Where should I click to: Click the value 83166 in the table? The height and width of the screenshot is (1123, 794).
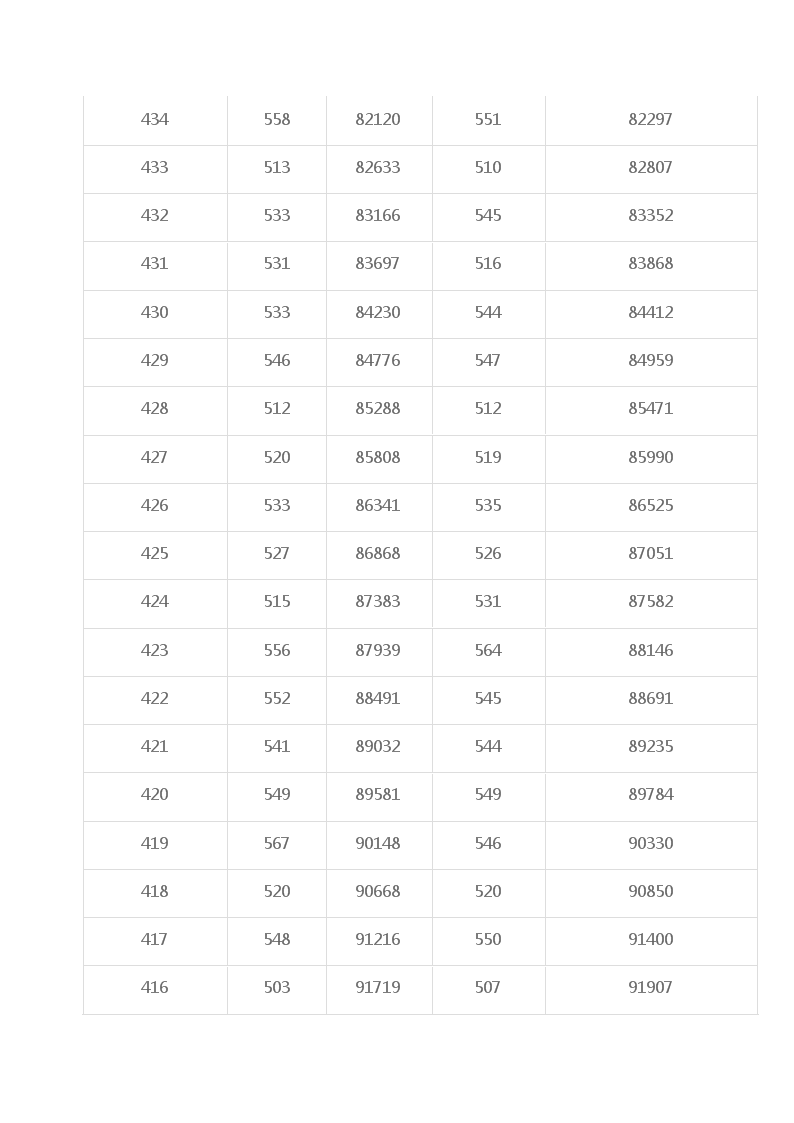pos(379,216)
